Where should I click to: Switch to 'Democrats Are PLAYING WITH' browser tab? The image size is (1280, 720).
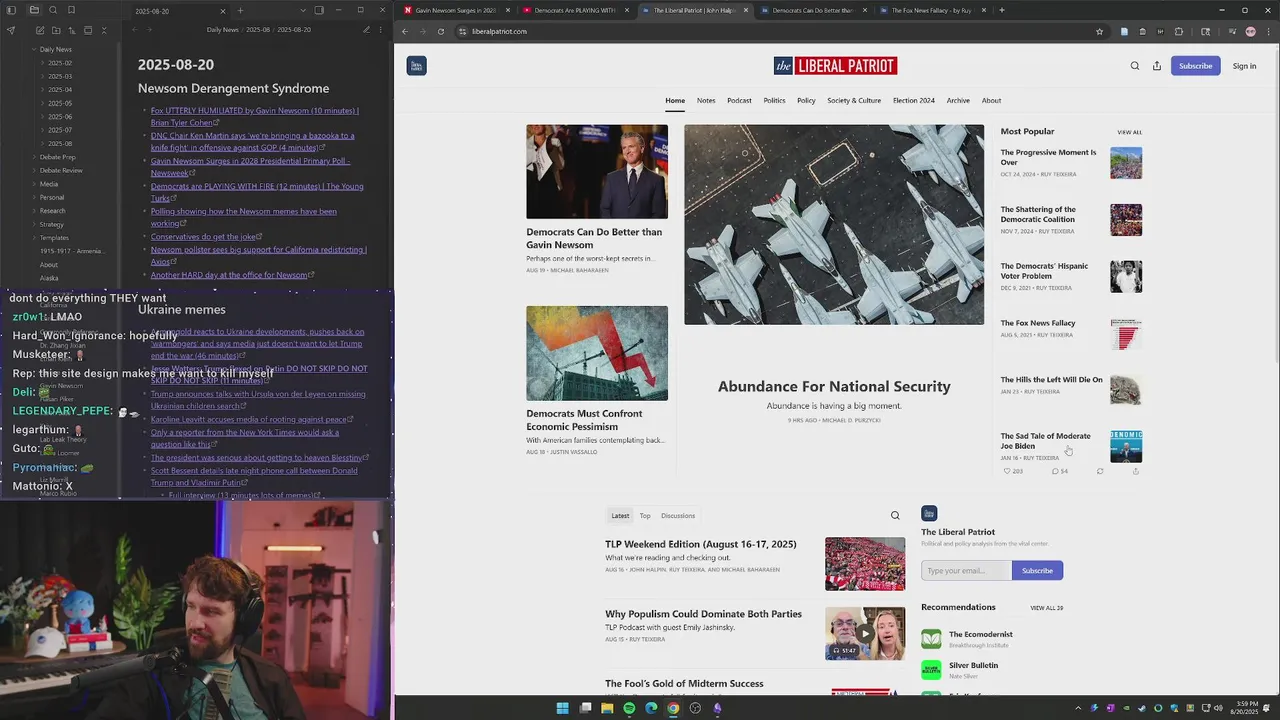point(570,10)
